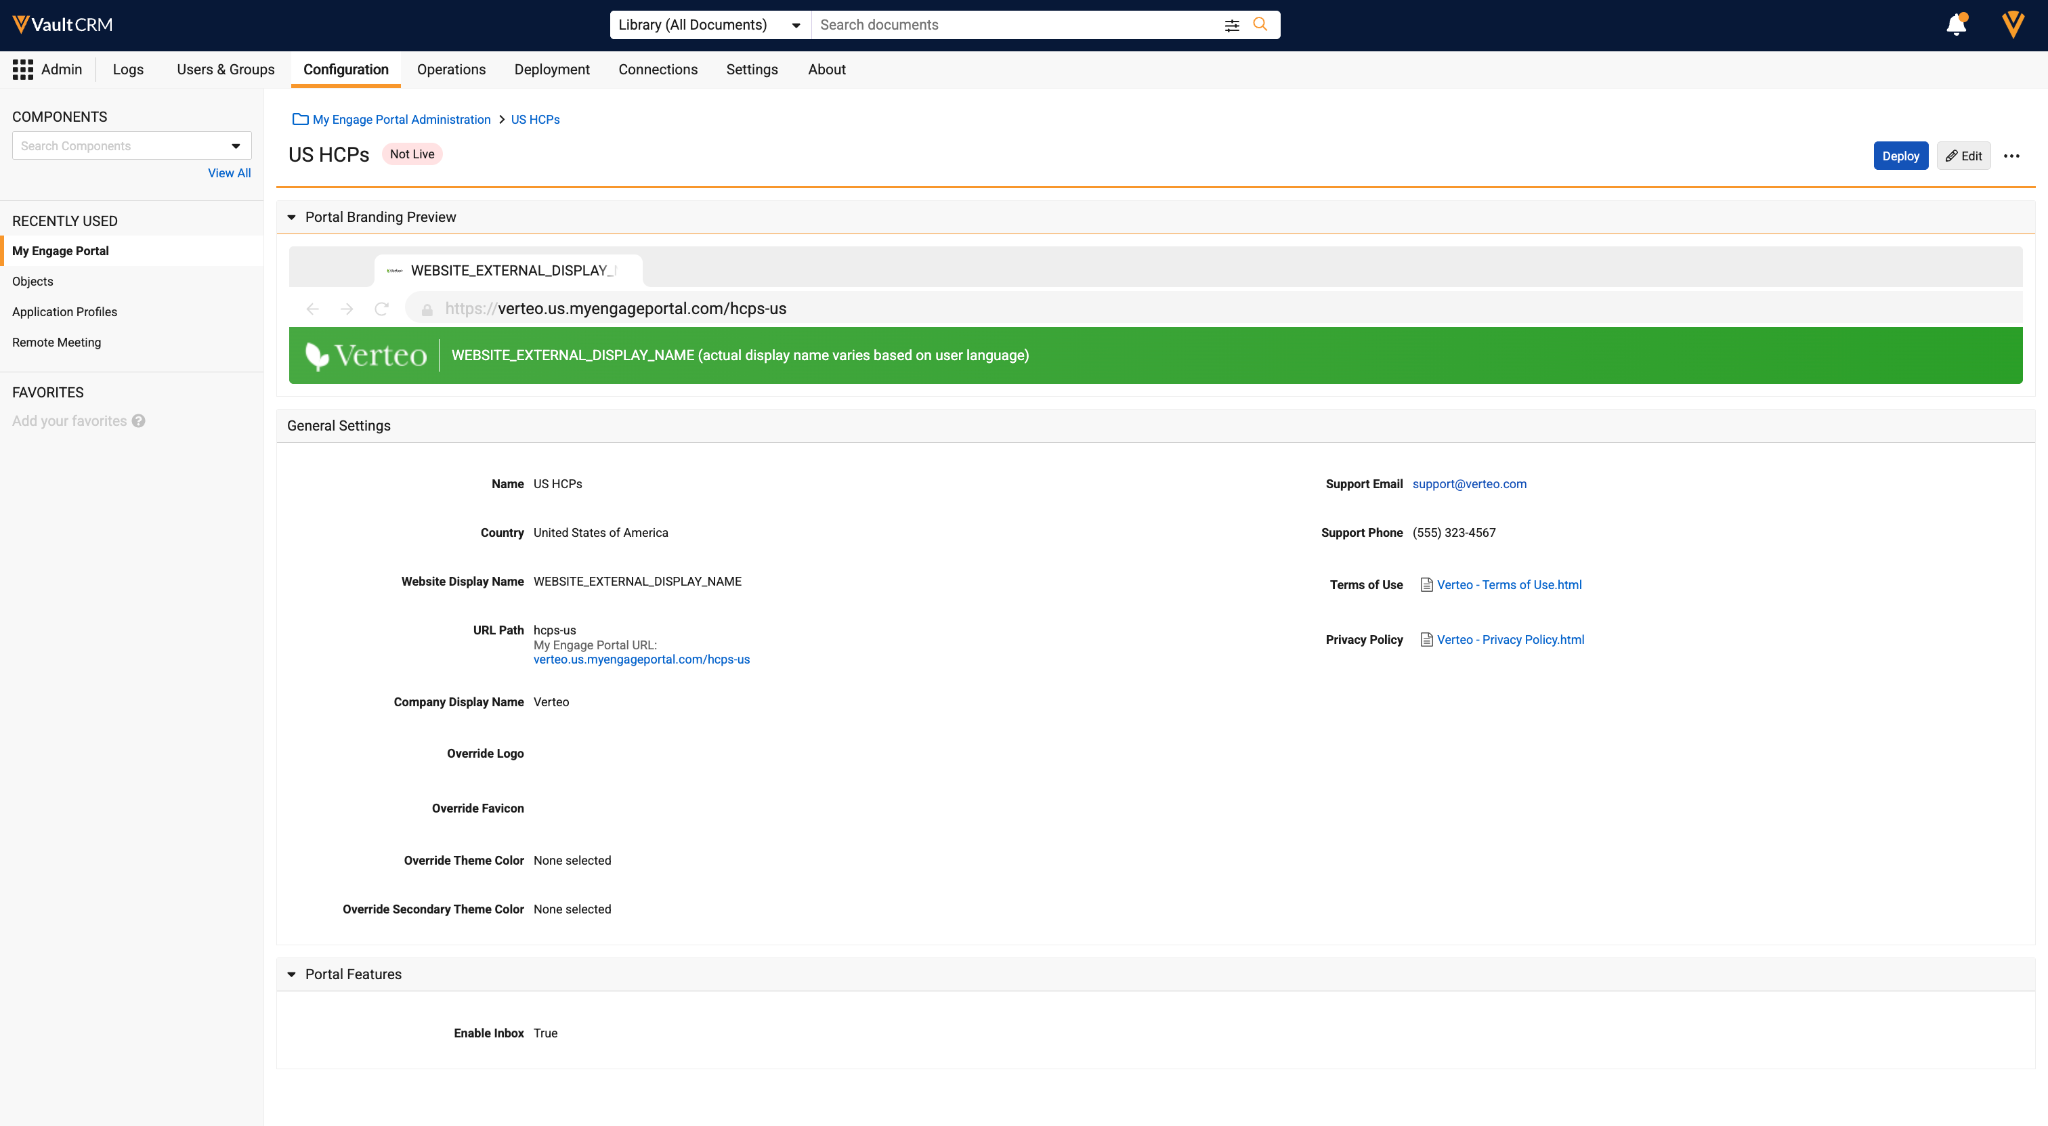
Task: Click the preview browser URL address bar
Action: [1213, 309]
